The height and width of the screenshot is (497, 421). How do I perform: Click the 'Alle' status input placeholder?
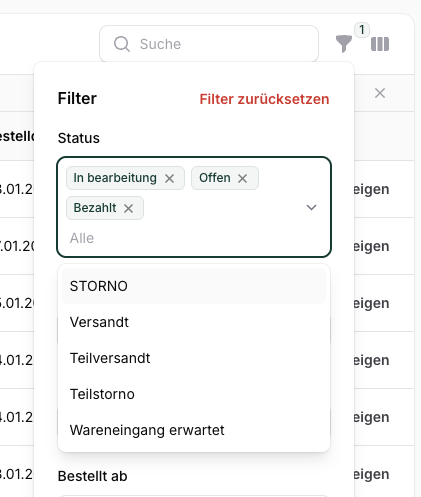(82, 238)
